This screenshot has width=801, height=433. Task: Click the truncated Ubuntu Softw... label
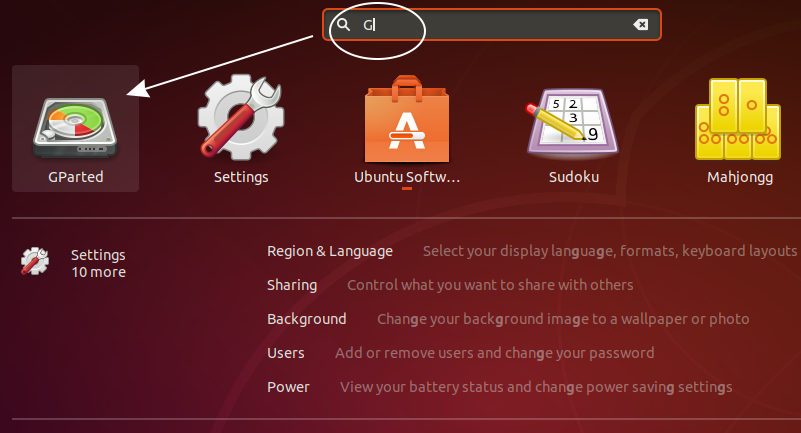pos(407,177)
